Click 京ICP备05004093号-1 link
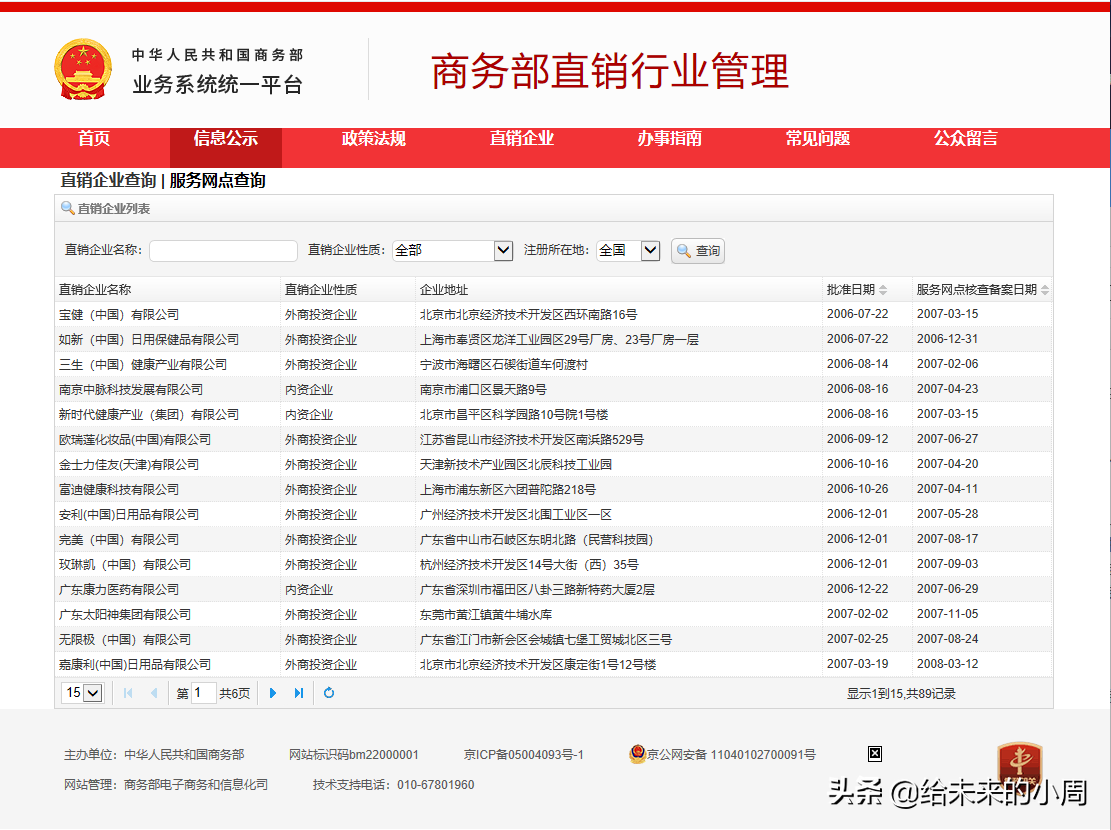Screen dimensions: 1111x830 (x=524, y=755)
